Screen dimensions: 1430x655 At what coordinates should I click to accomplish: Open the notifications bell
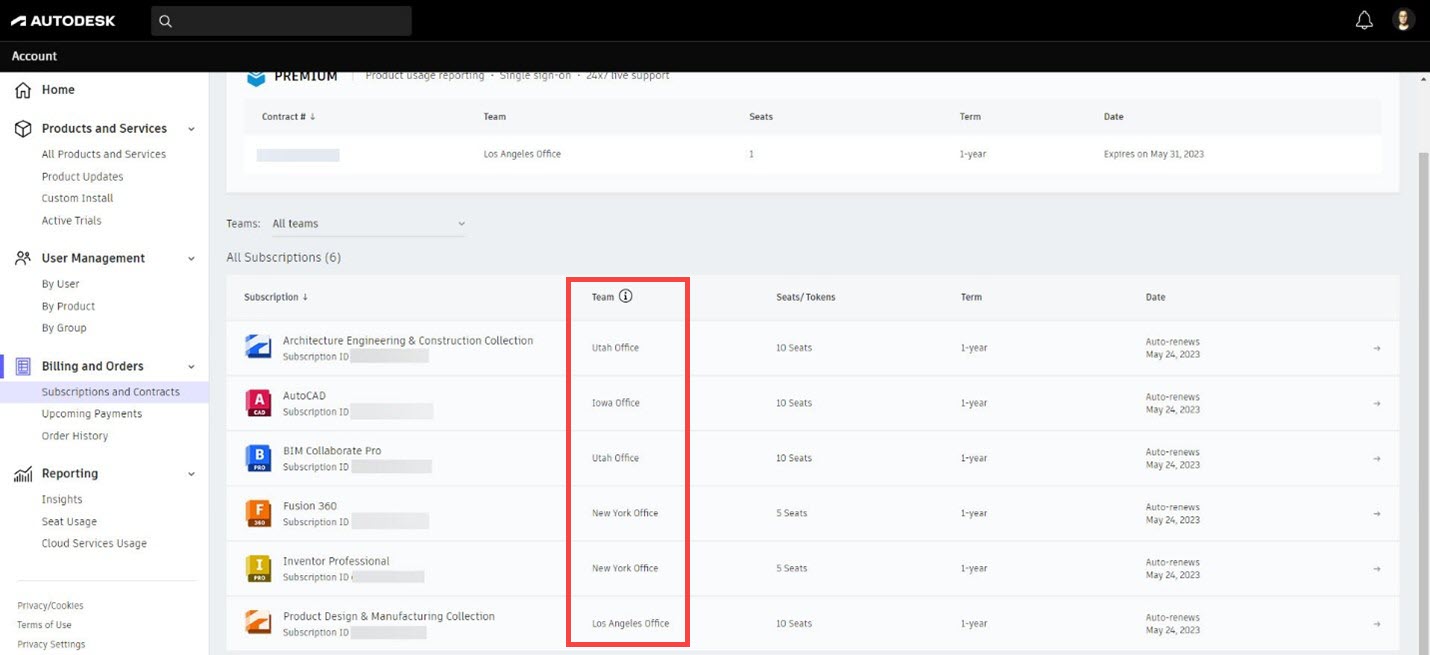coord(1364,20)
